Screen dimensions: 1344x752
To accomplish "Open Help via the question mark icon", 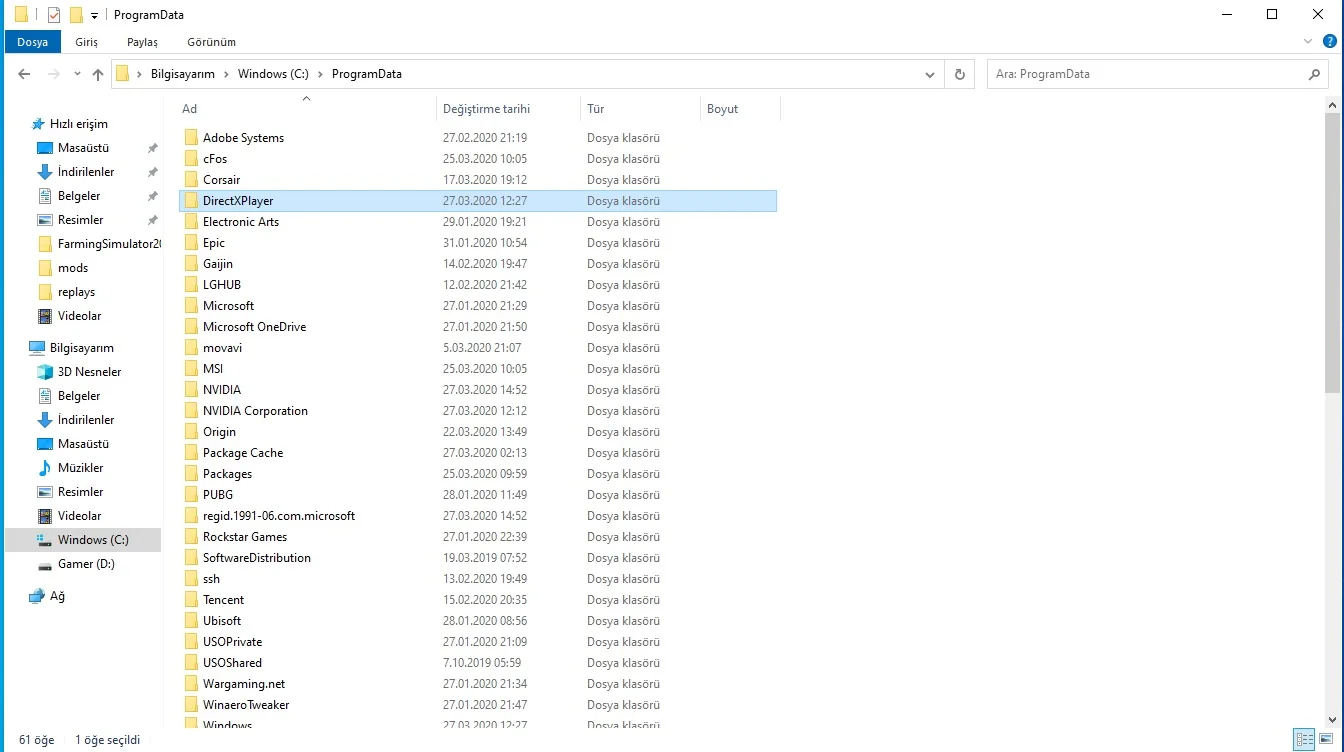I will (x=1330, y=41).
